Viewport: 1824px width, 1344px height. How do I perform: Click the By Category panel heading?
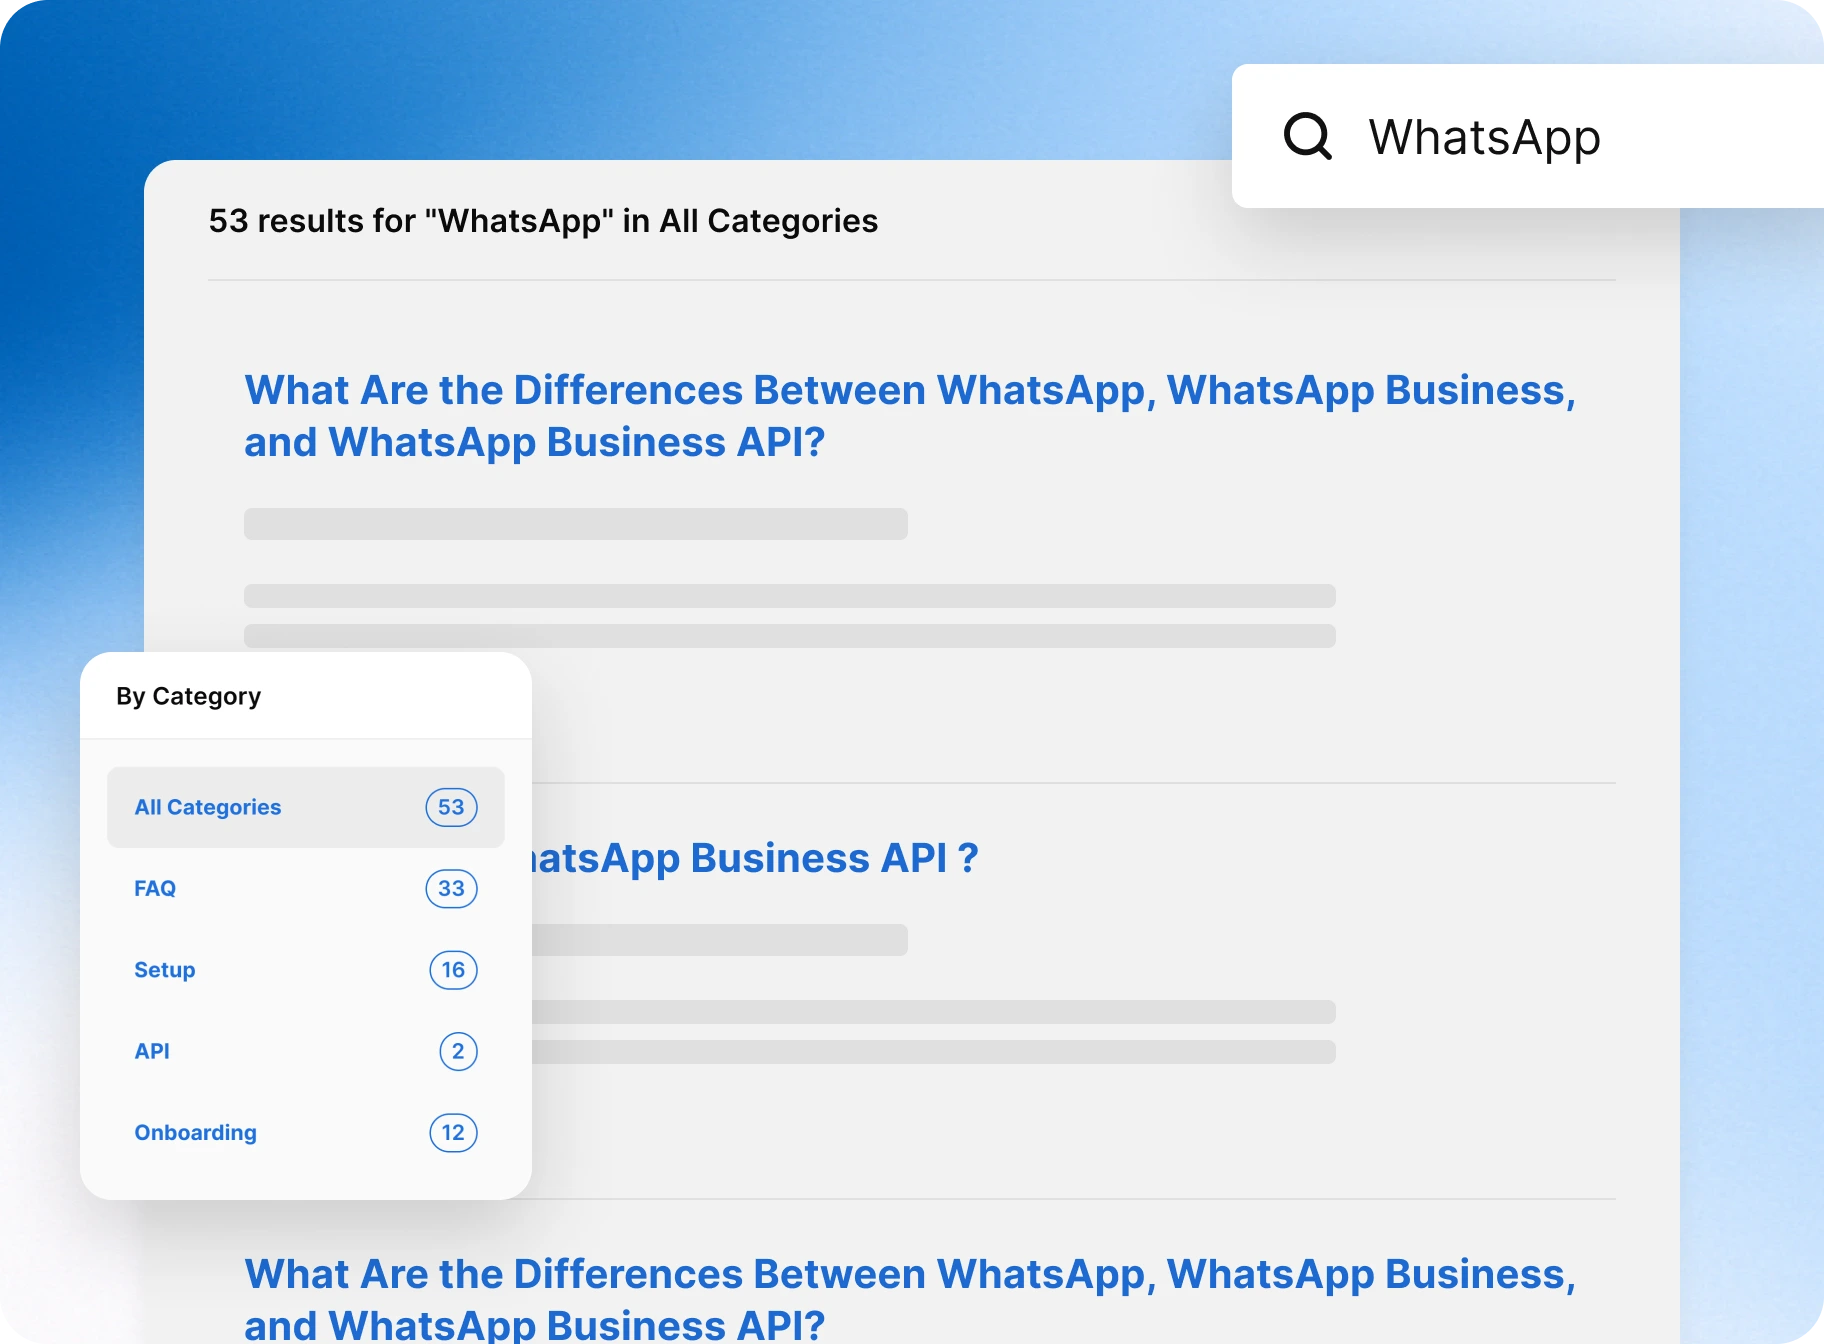[188, 696]
